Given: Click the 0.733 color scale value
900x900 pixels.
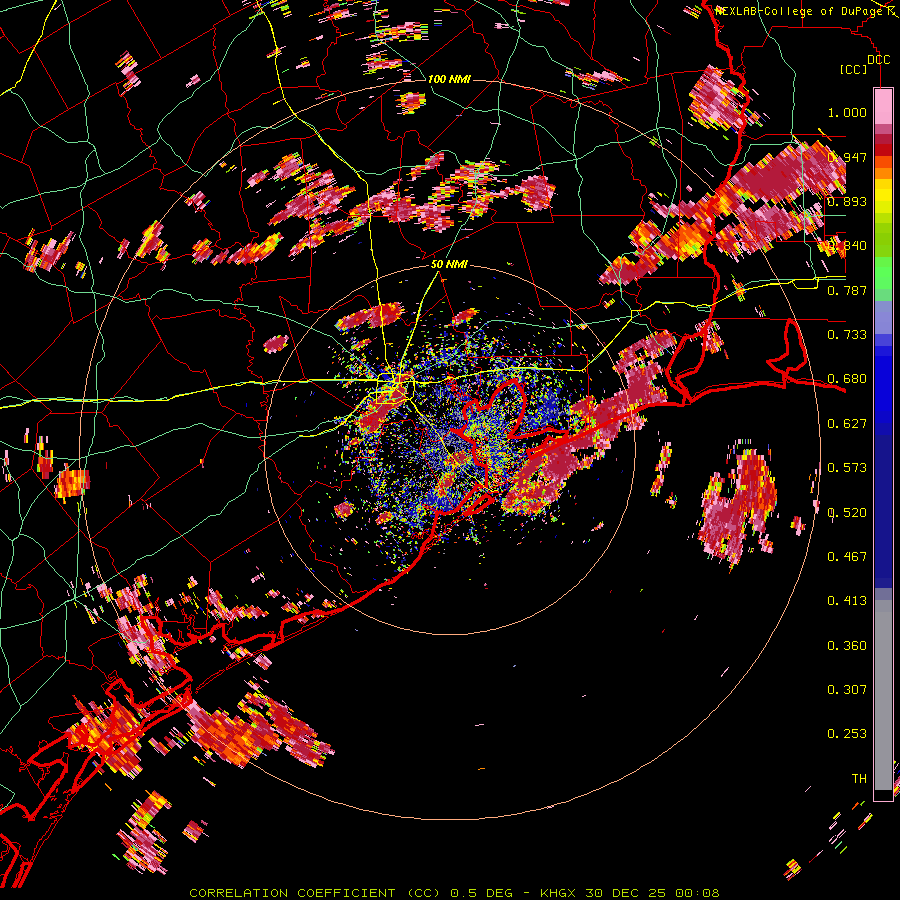Looking at the screenshot, I should pyautogui.click(x=847, y=335).
